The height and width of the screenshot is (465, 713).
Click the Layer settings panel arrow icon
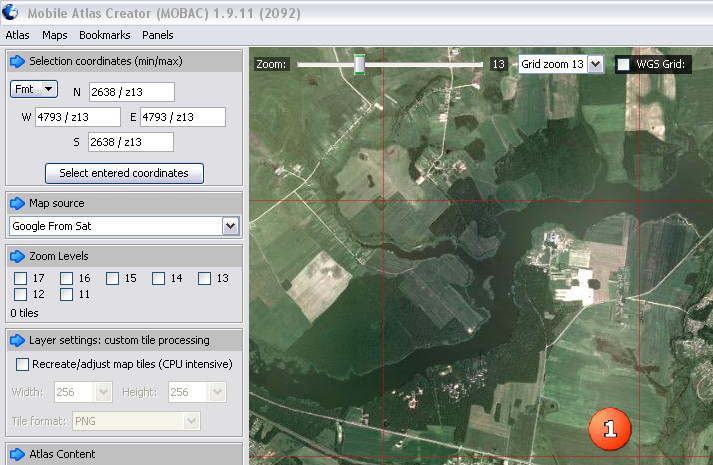pos(17,341)
